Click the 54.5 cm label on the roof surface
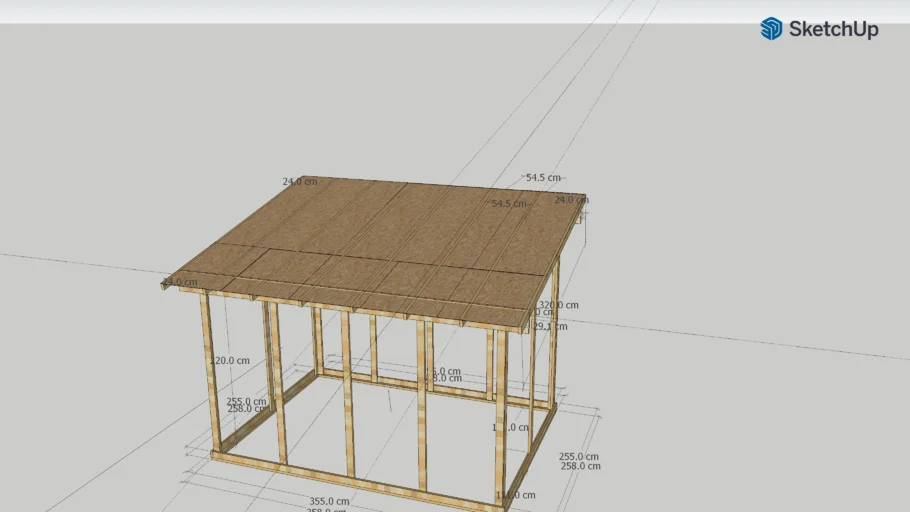910x512 pixels. [x=509, y=204]
